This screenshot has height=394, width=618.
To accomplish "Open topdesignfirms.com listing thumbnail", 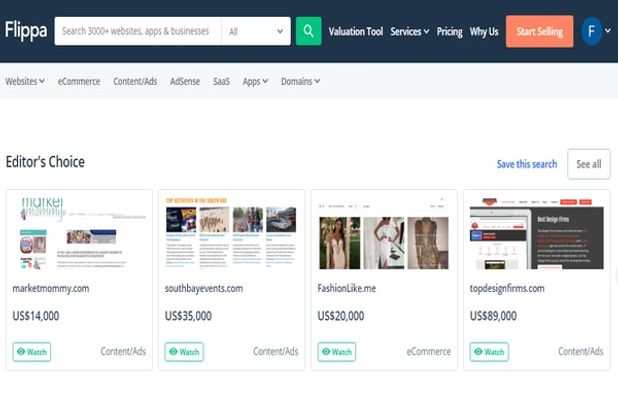I will point(536,233).
